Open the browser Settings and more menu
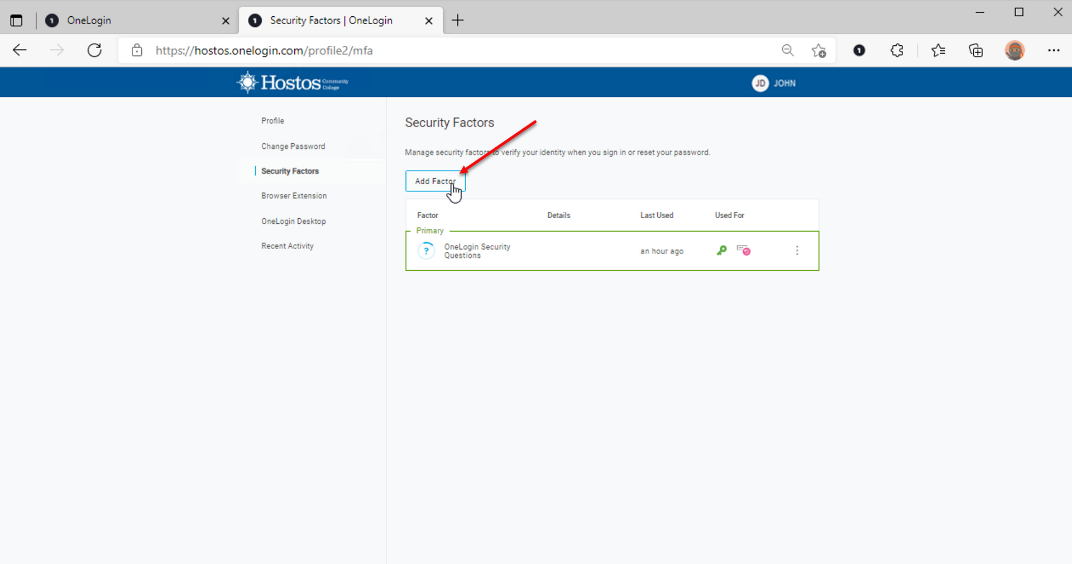Image resolution: width=1072 pixels, height=564 pixels. [1053, 50]
